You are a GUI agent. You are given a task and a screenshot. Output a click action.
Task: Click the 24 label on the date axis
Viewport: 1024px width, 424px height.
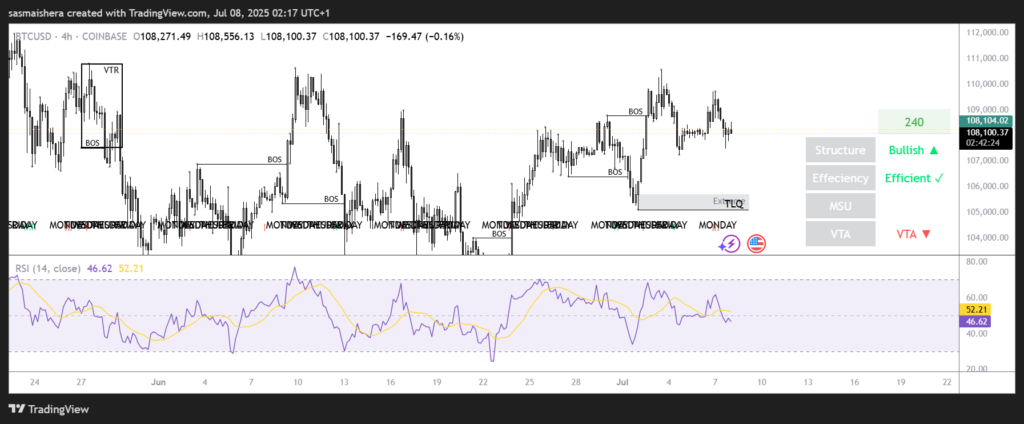click(34, 382)
